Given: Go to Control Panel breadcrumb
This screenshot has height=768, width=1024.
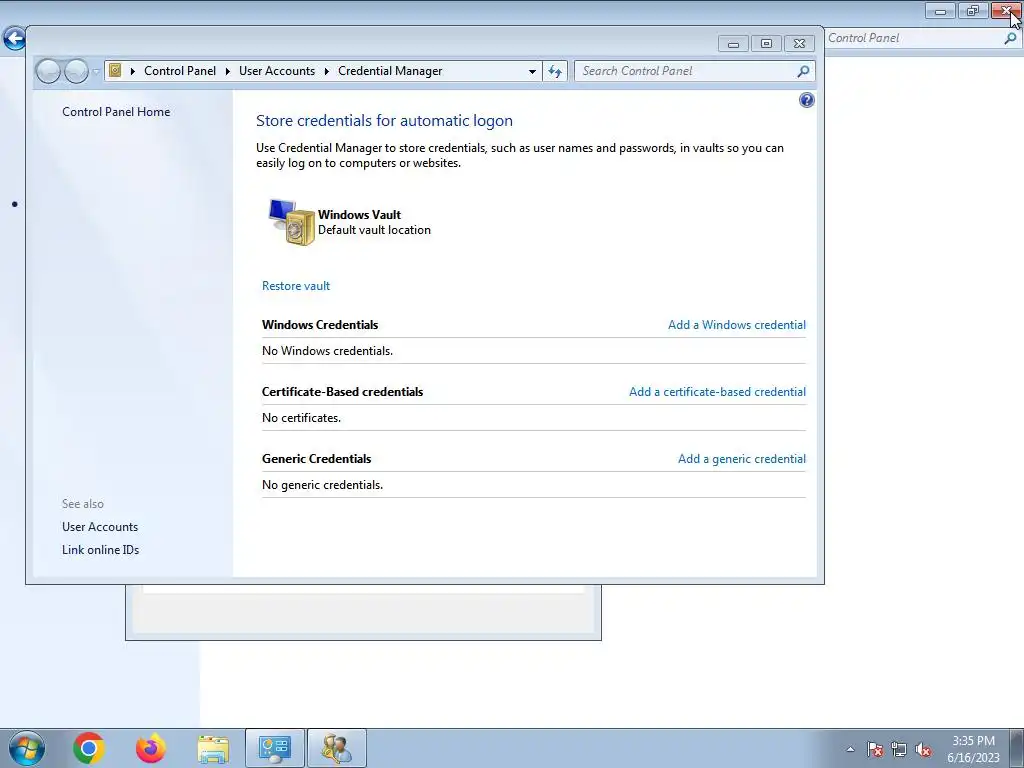Looking at the screenshot, I should click(180, 71).
